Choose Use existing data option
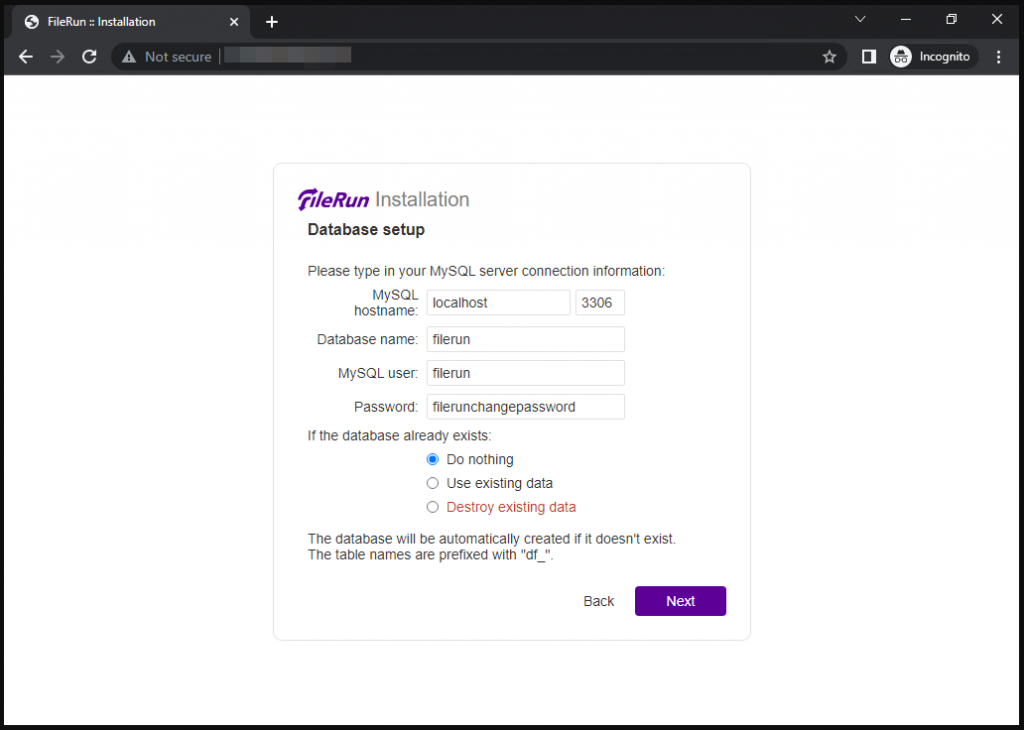1024x730 pixels. click(432, 483)
